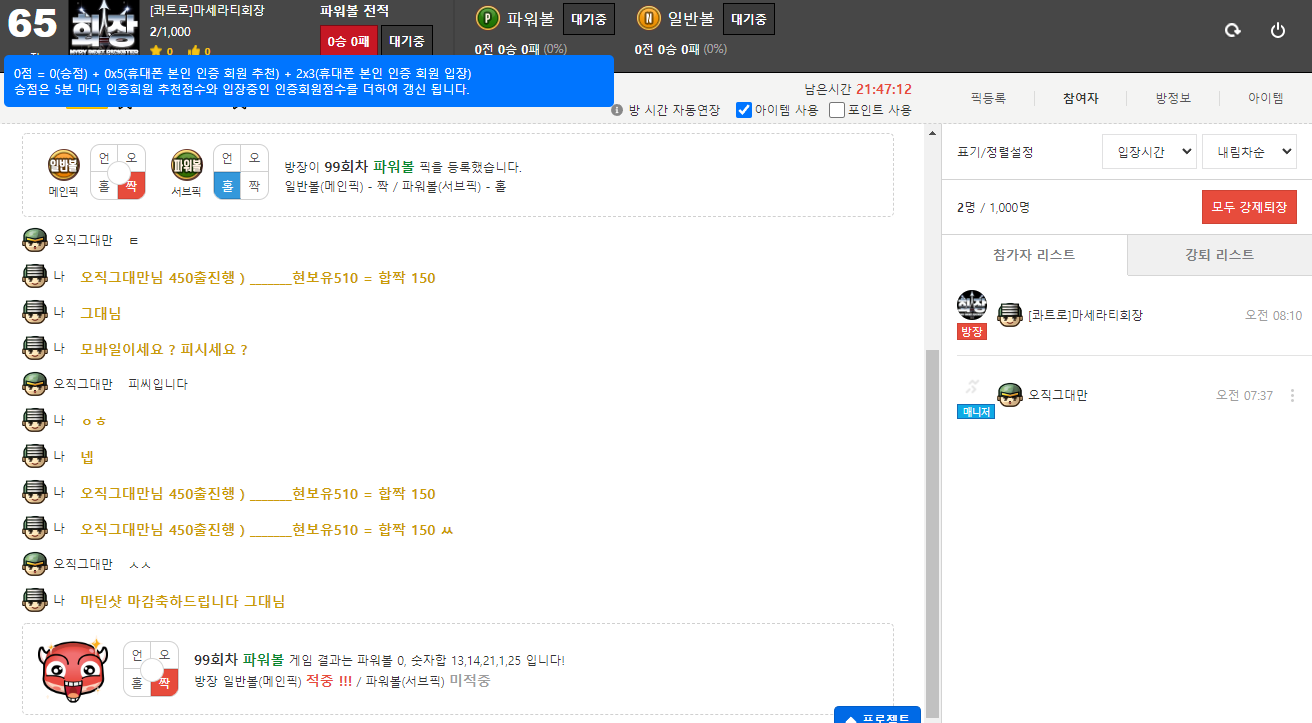Click the join time 오전 08:10
The image size is (1312, 723).
(x=1273, y=315)
